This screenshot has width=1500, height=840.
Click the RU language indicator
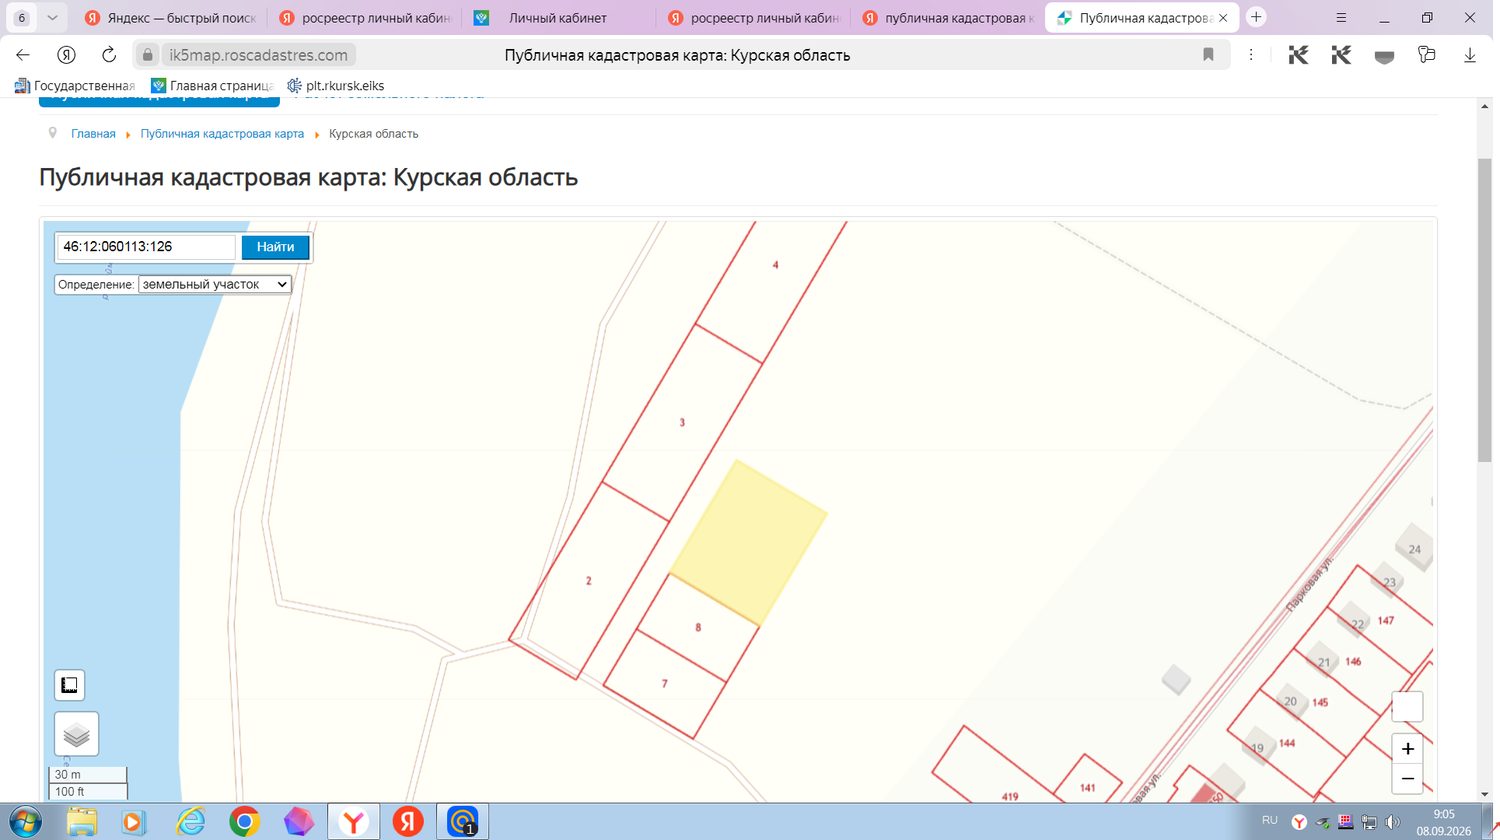click(x=1270, y=820)
